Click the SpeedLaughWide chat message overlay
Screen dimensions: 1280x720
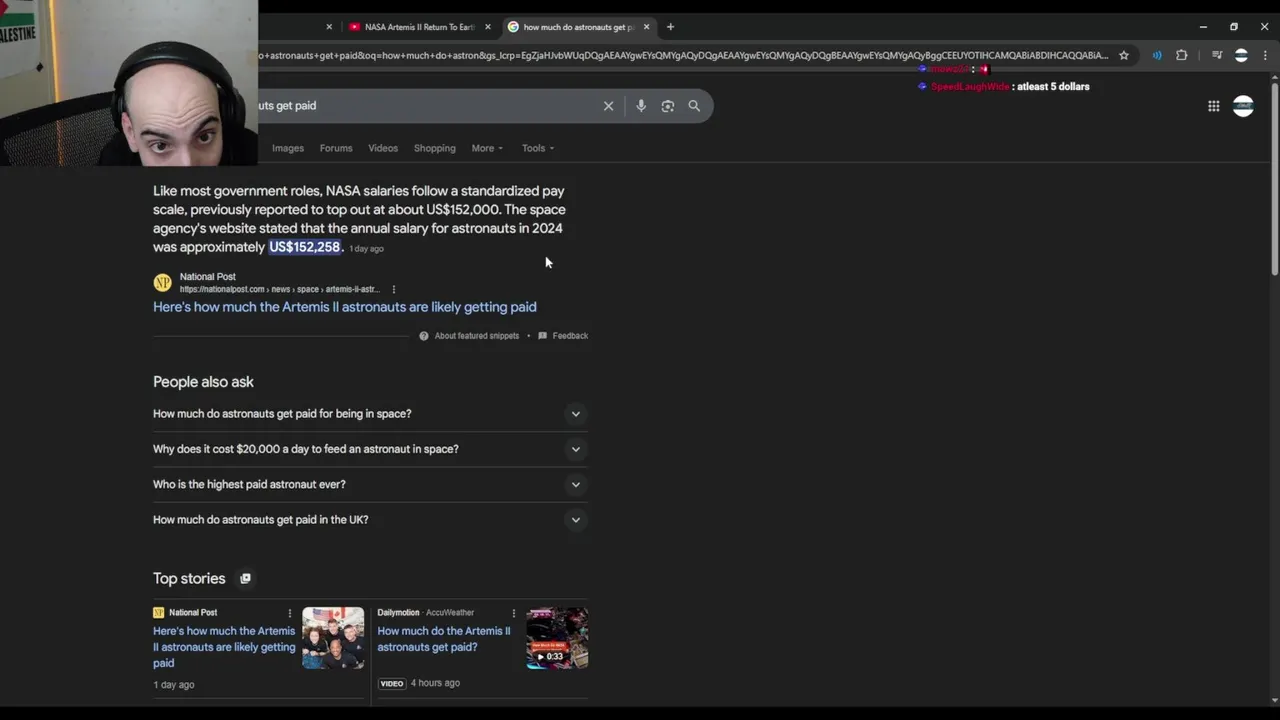(x=1004, y=87)
